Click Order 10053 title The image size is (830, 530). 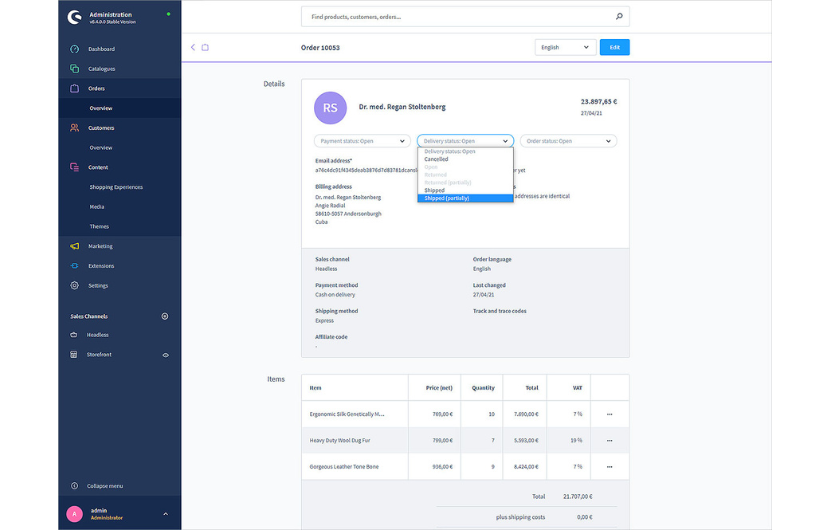pos(320,48)
